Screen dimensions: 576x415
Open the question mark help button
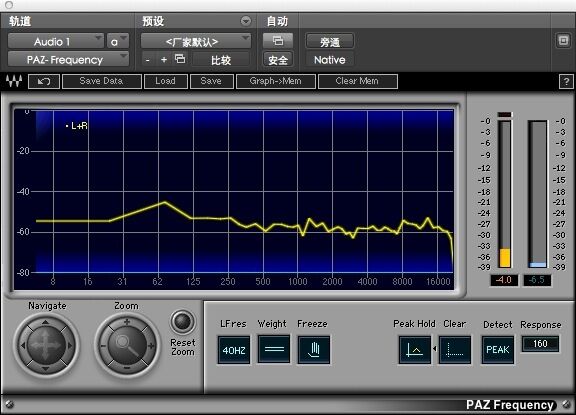[x=566, y=82]
